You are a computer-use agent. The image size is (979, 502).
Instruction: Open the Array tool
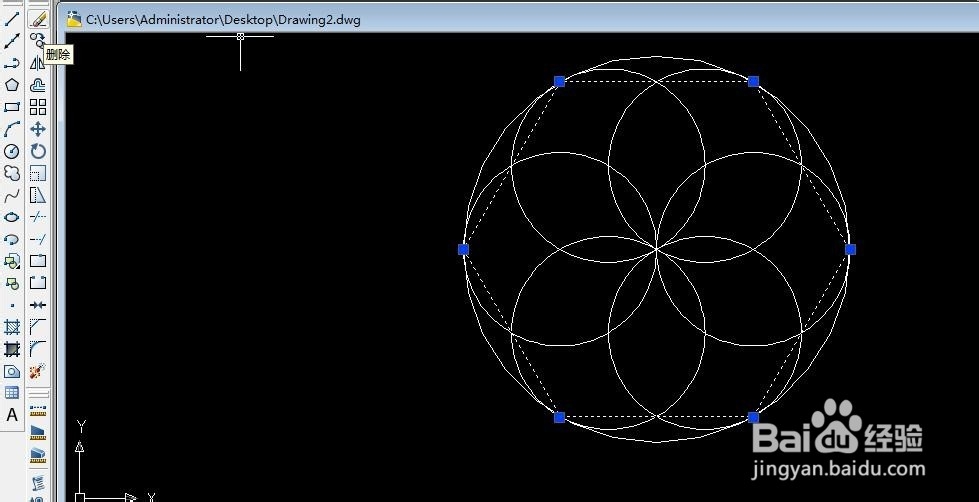38,107
